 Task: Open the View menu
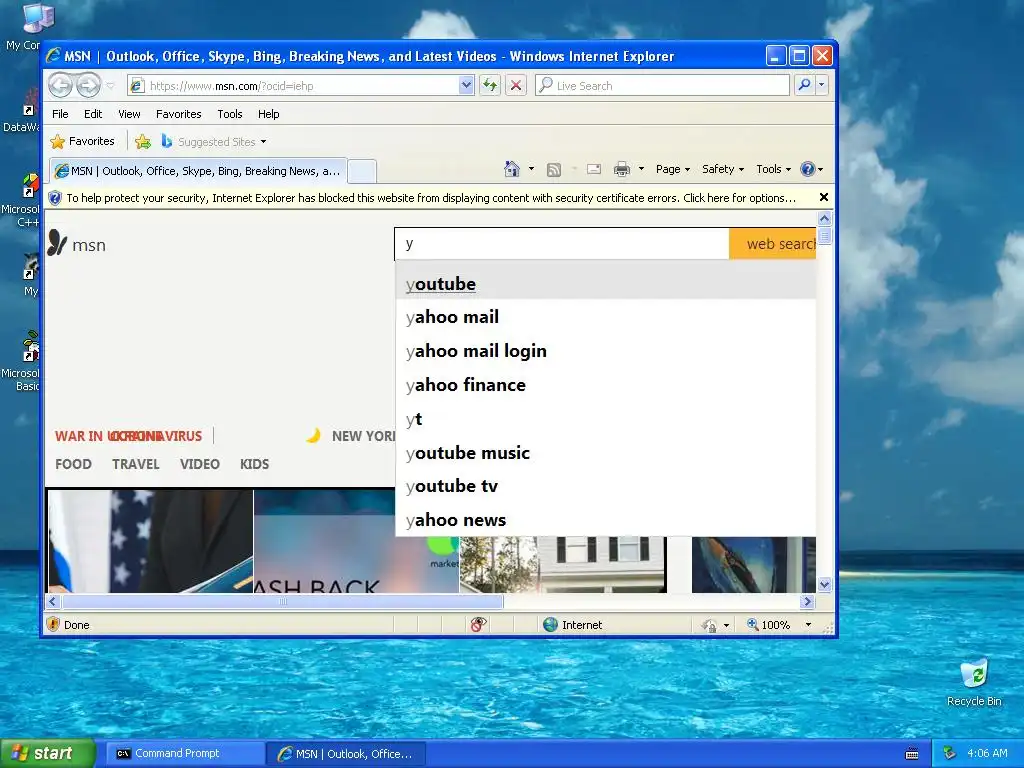129,114
